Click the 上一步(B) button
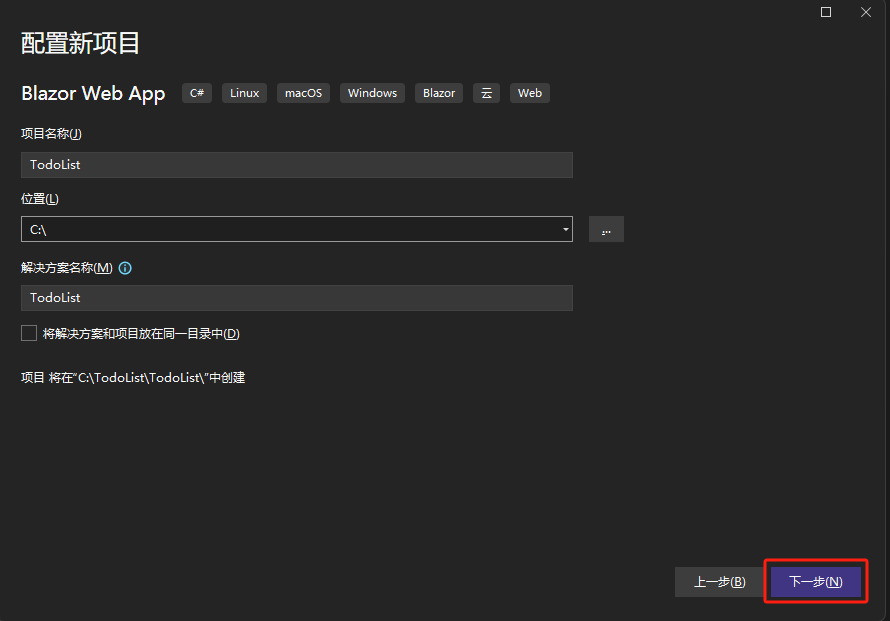This screenshot has height=621, width=890. point(719,581)
